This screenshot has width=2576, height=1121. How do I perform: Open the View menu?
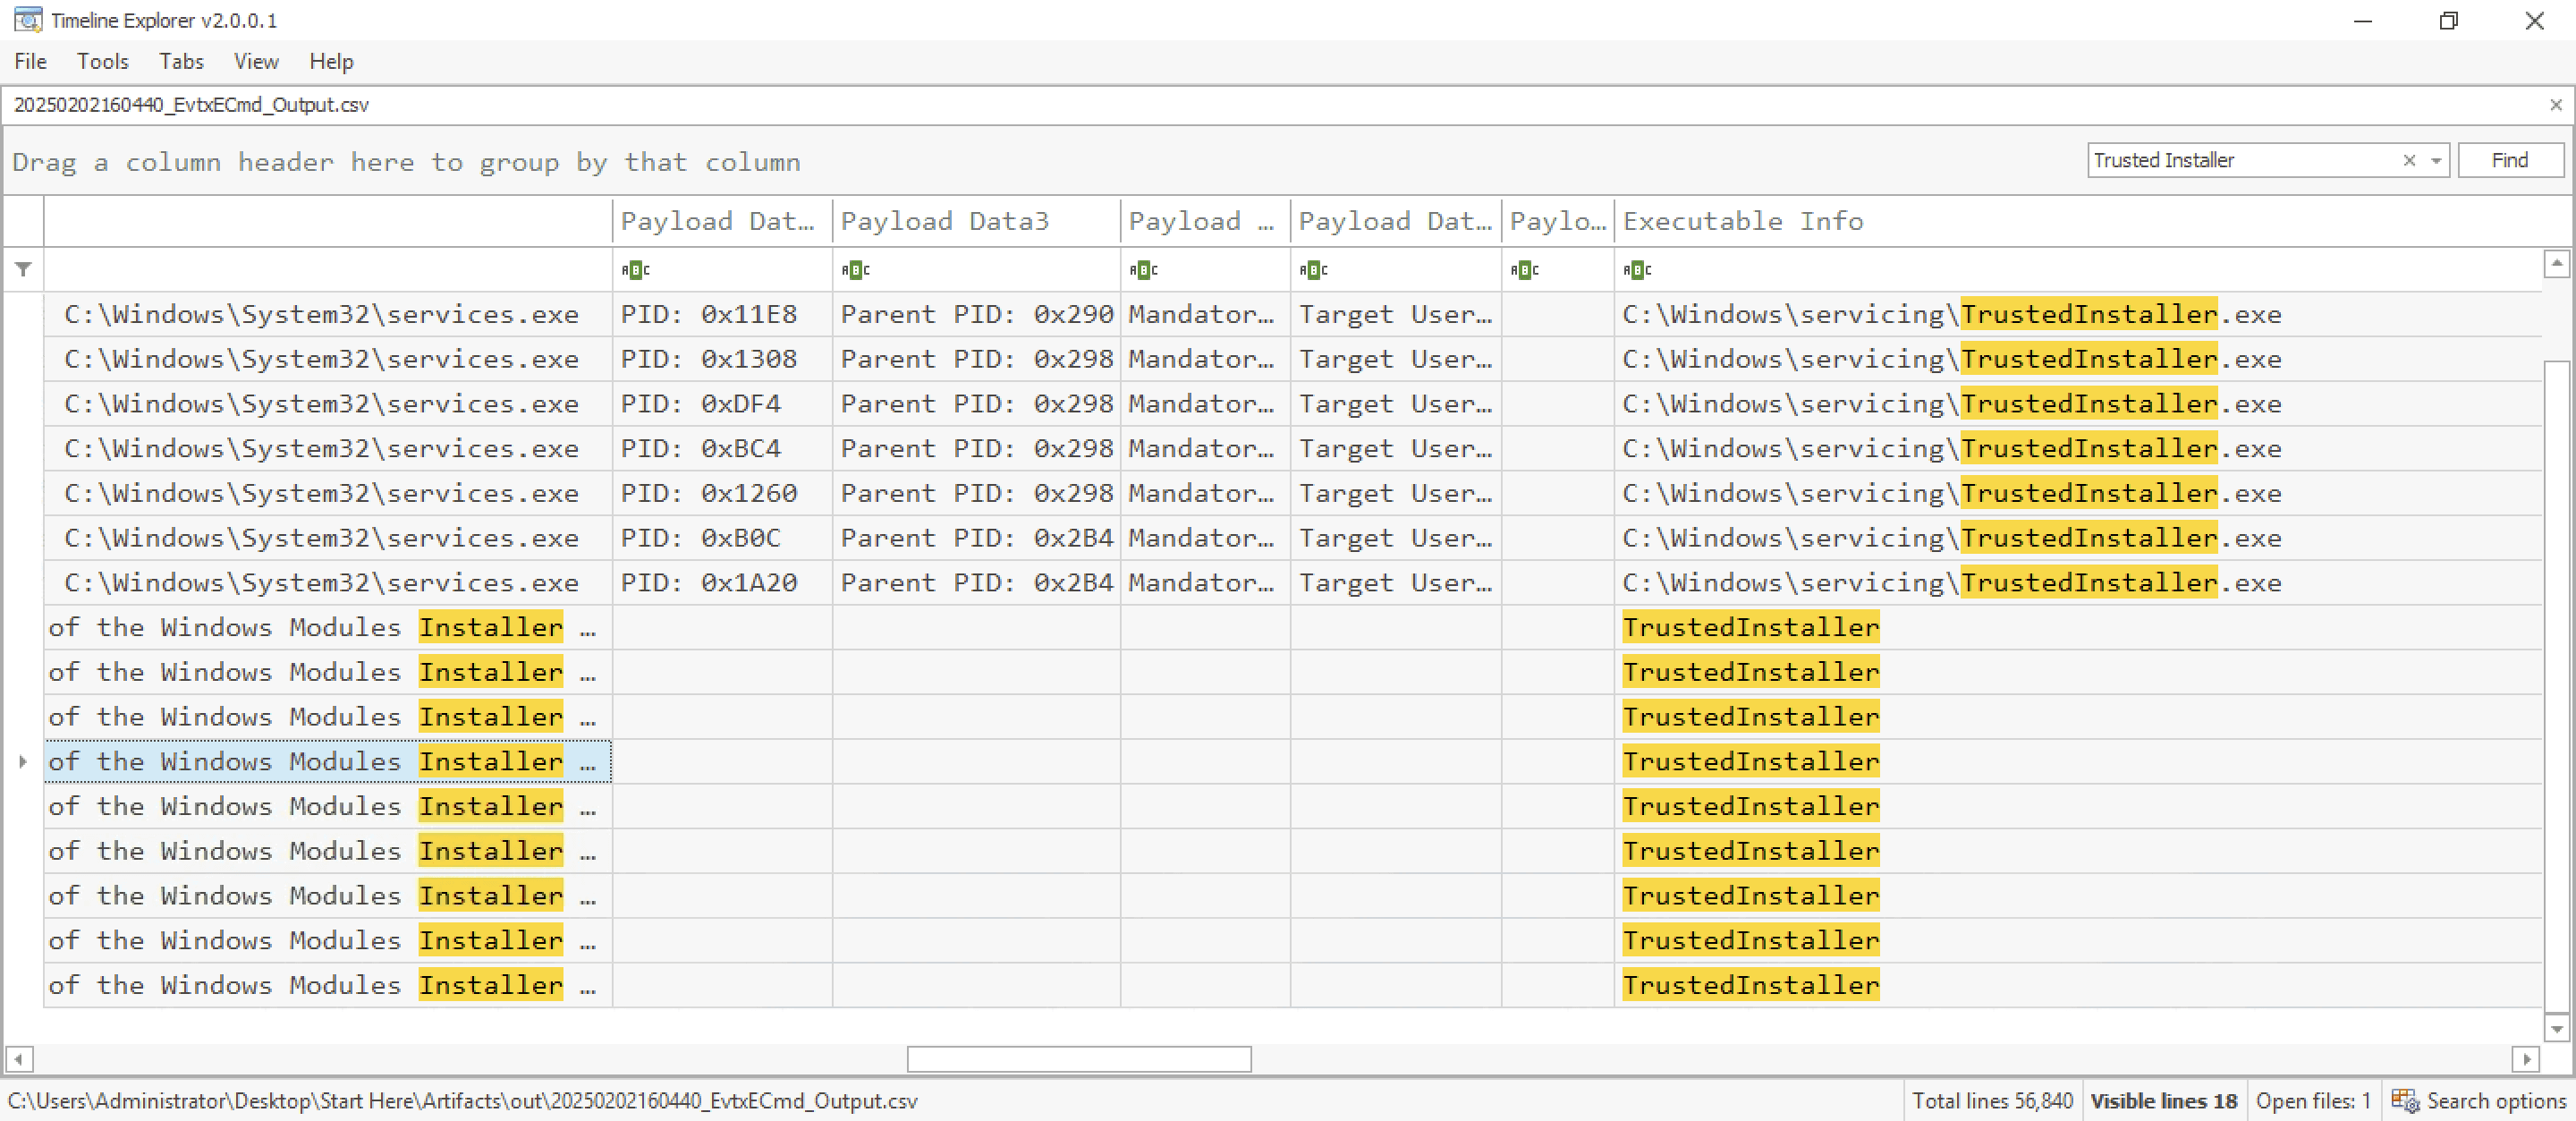[x=256, y=62]
